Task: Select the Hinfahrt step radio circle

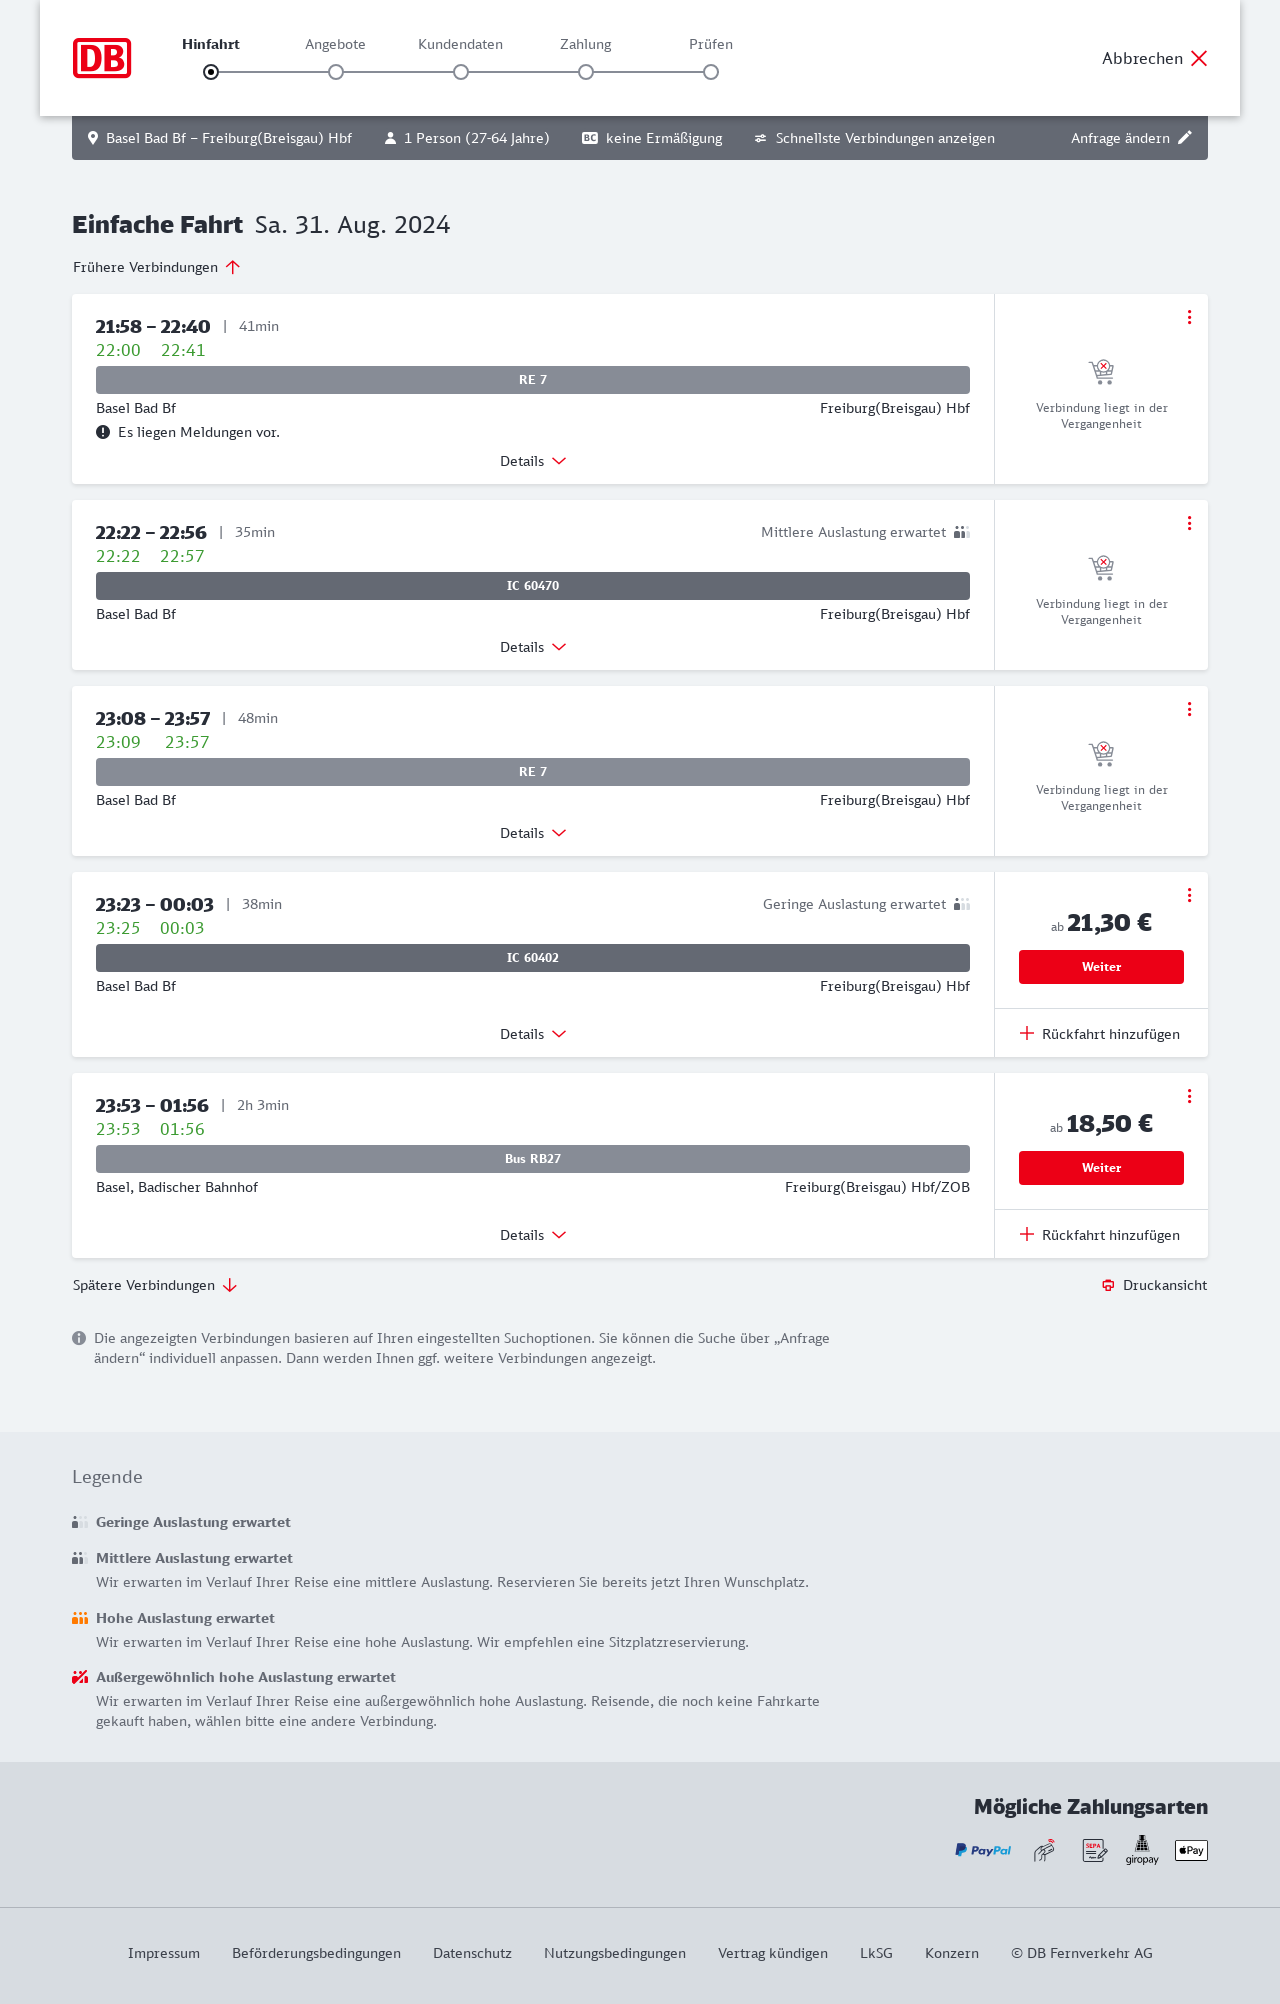Action: (211, 72)
